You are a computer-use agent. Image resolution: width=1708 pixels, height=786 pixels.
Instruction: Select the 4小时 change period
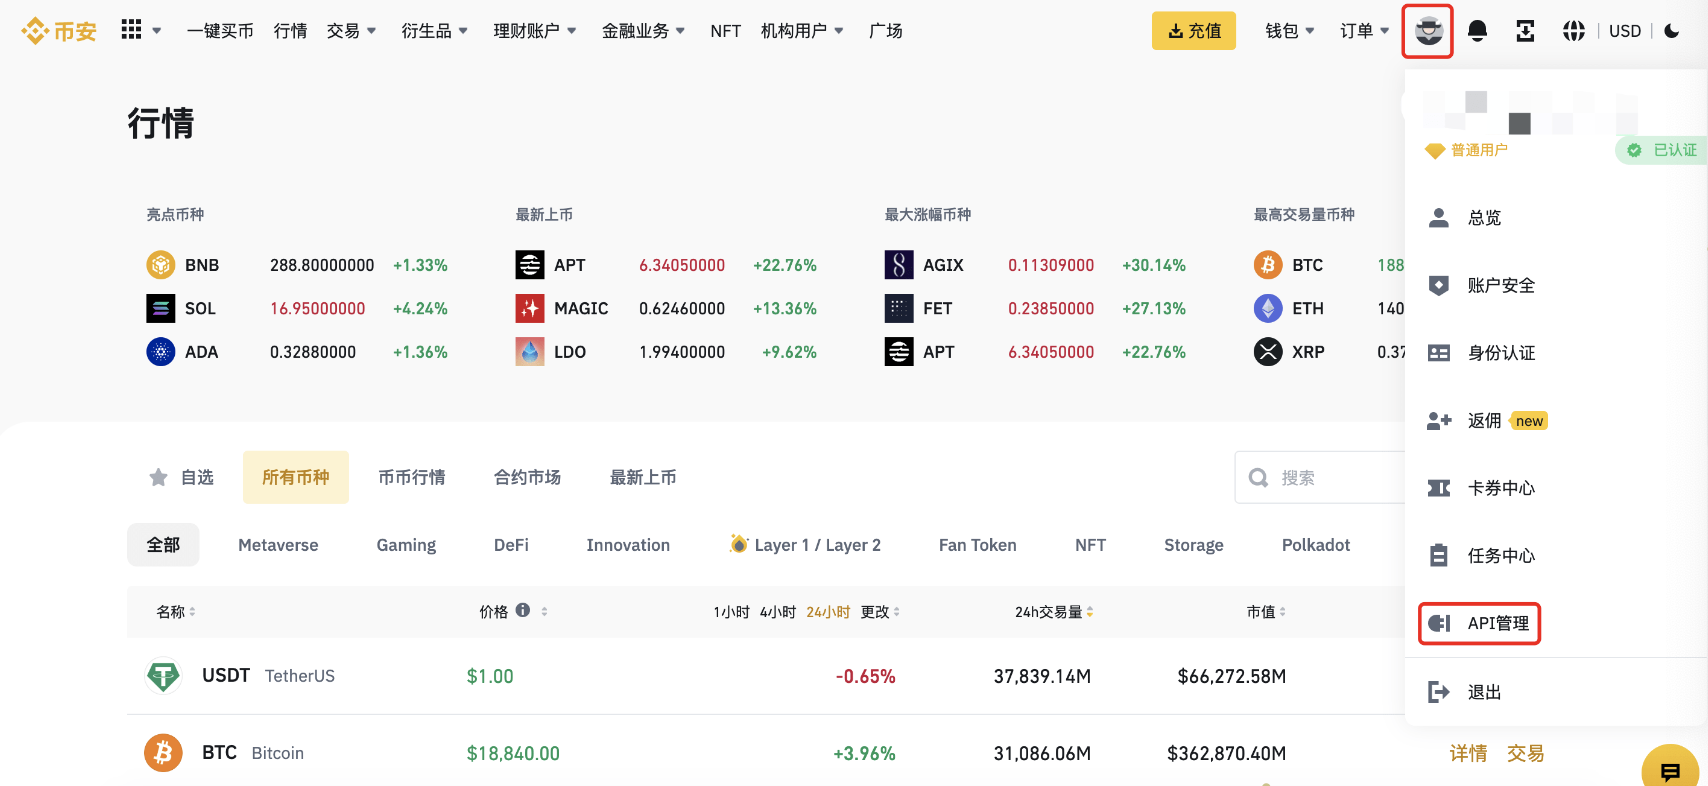[778, 612]
